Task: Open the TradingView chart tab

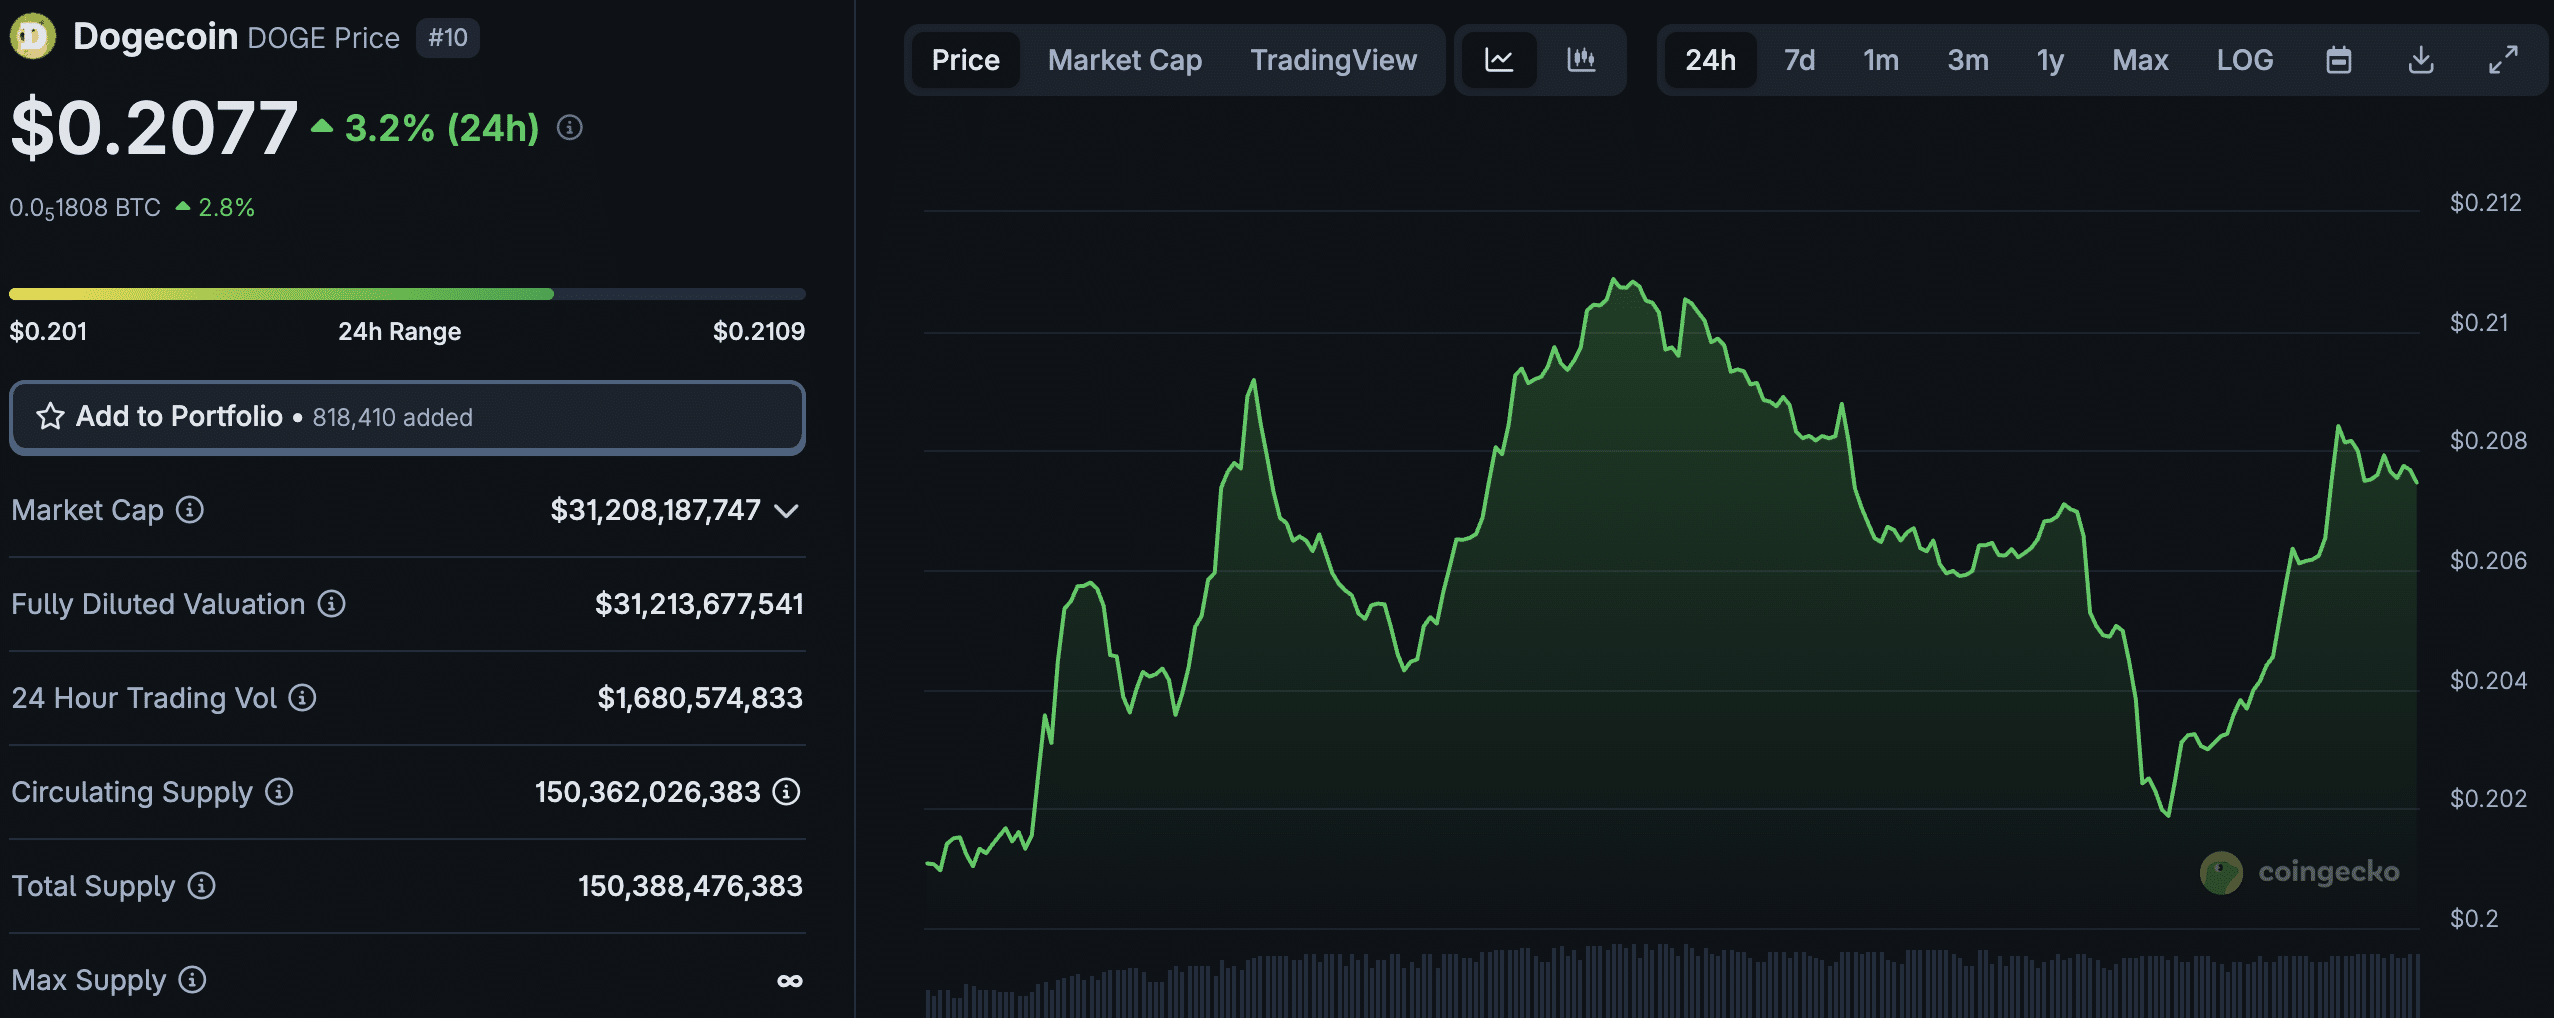Action: [x=1333, y=60]
